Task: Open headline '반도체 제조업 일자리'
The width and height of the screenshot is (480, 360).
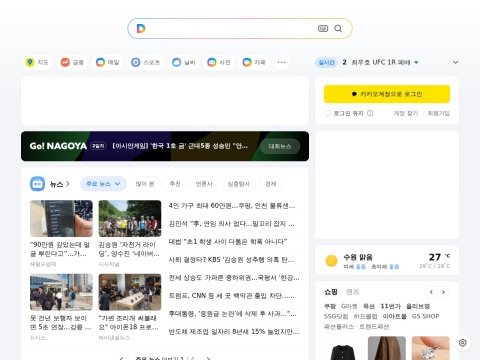Action: [234, 332]
